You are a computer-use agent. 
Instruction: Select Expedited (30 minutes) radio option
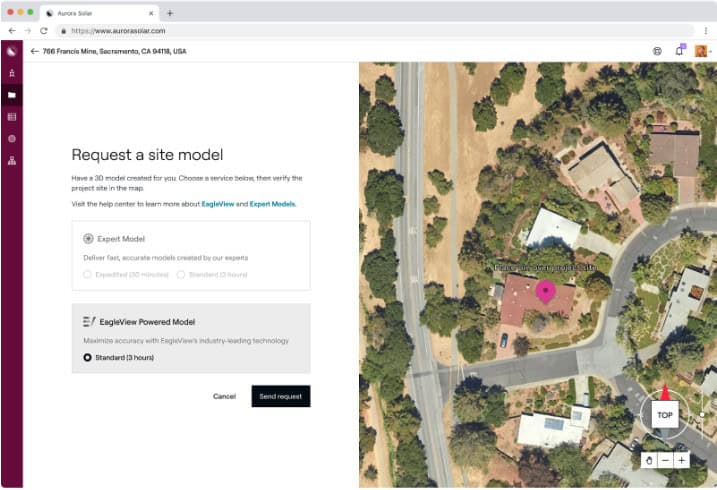tap(87, 274)
